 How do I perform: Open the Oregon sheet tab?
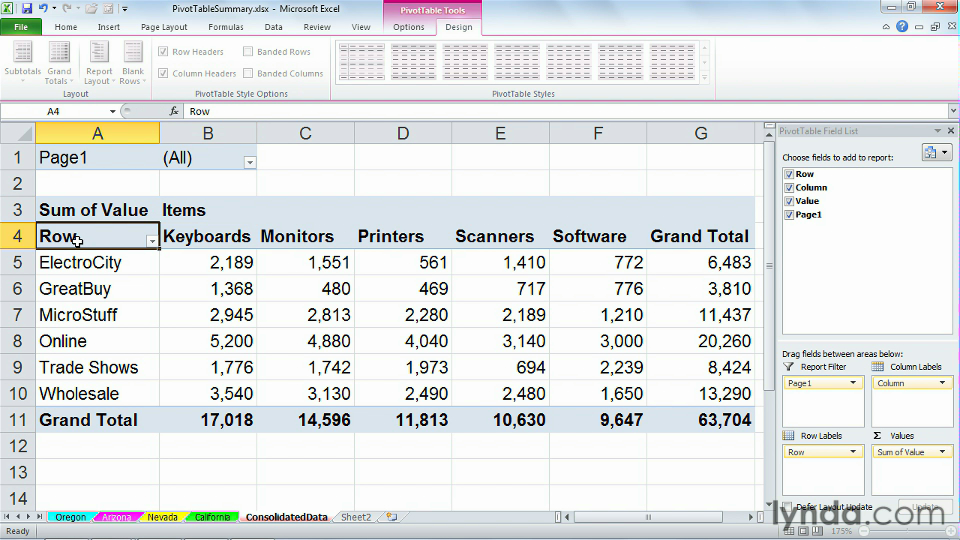pos(70,517)
